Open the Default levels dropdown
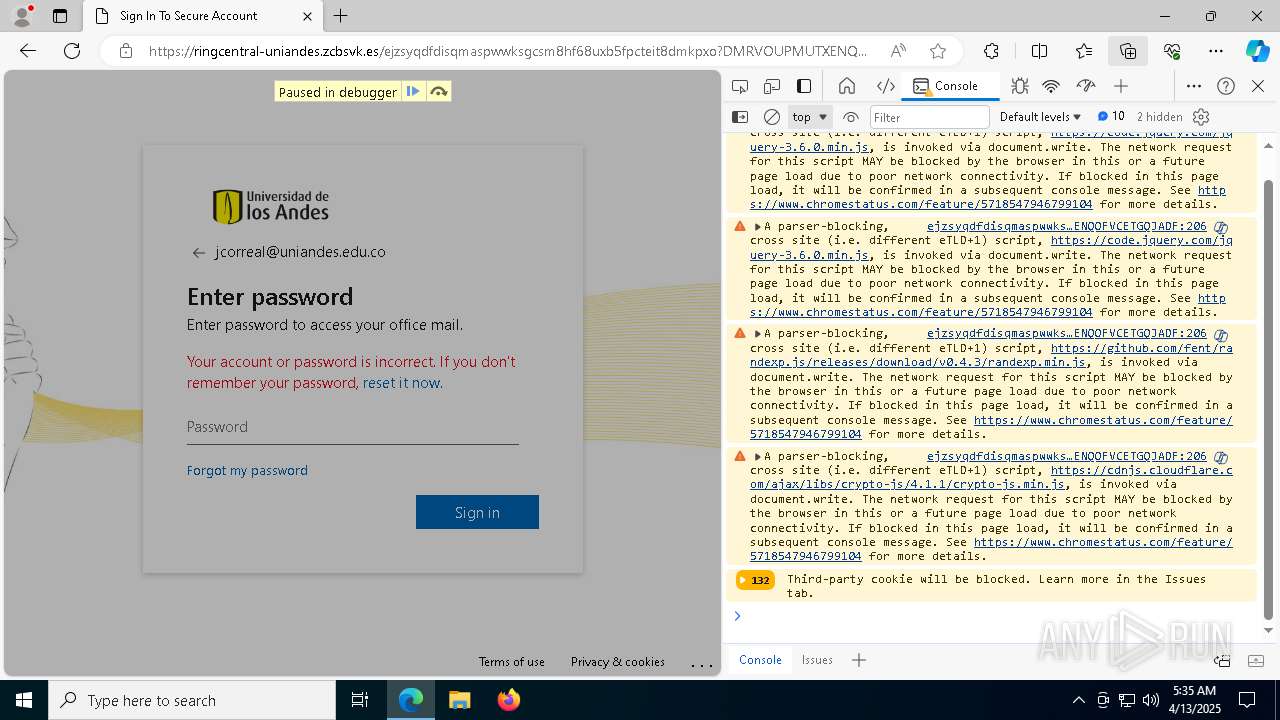The image size is (1280, 720). pos(1040,117)
